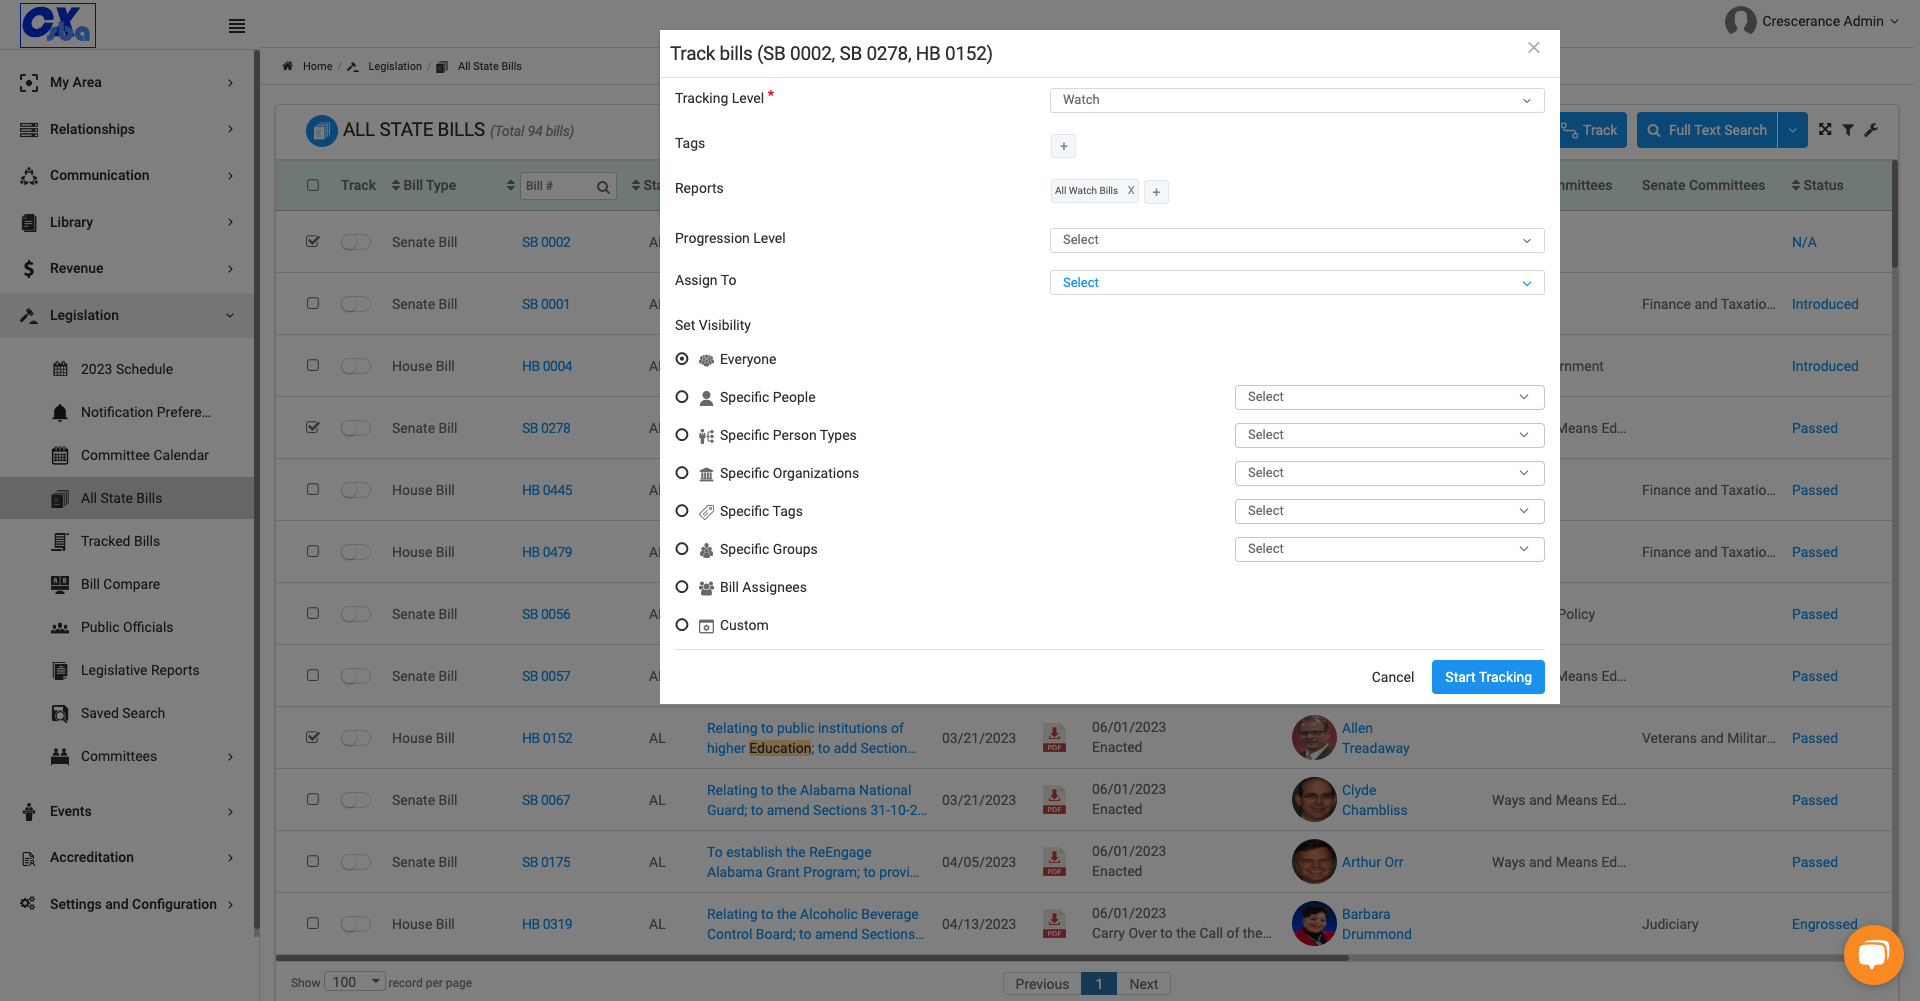Click the hamburger menu icon
This screenshot has height=1001, width=1920.
click(237, 26)
